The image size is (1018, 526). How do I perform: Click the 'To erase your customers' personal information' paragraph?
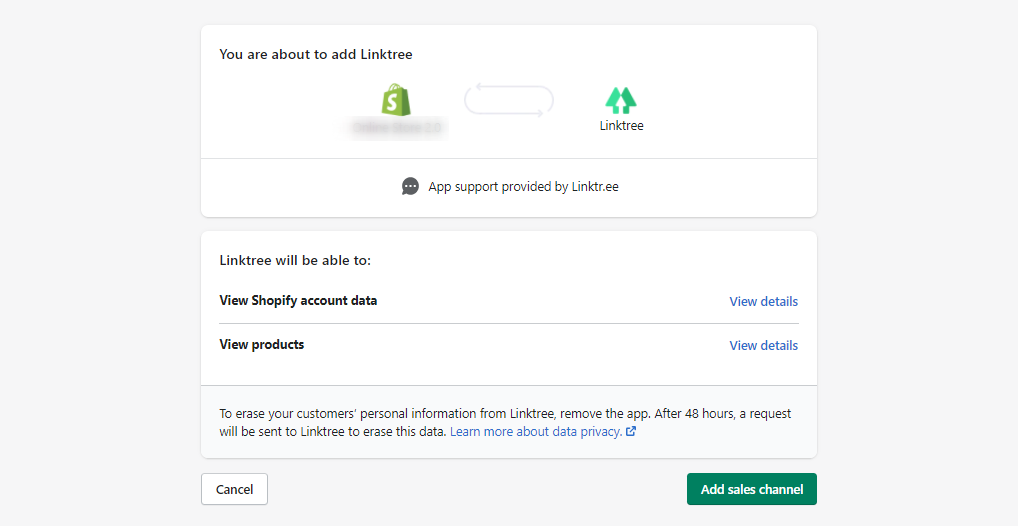pos(505,422)
